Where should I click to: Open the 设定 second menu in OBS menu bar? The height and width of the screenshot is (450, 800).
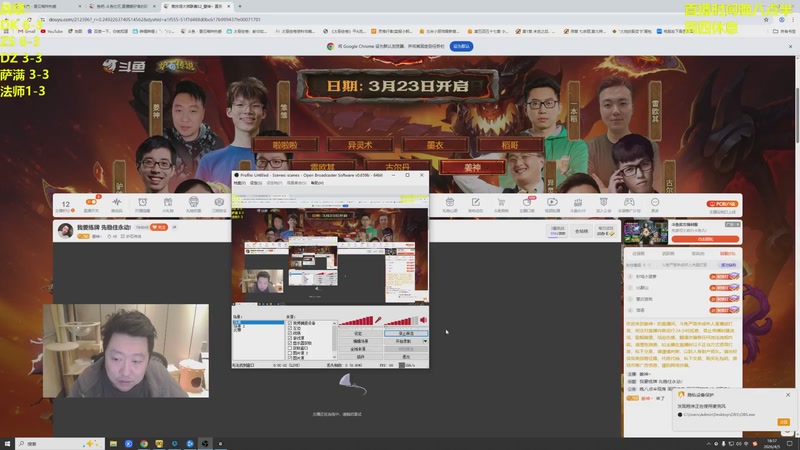[256, 183]
